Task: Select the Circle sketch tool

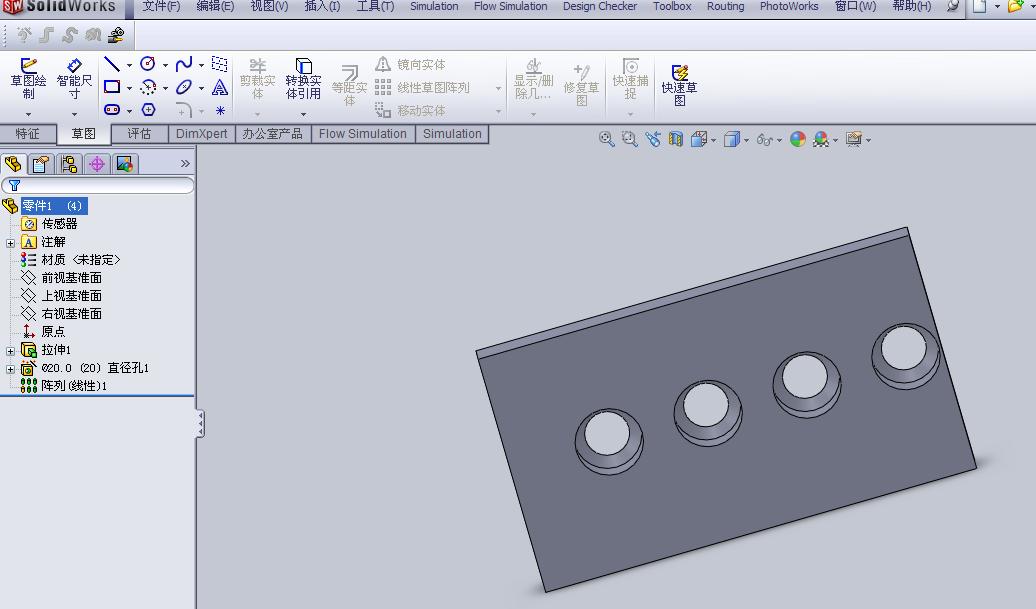Action: tap(148, 64)
